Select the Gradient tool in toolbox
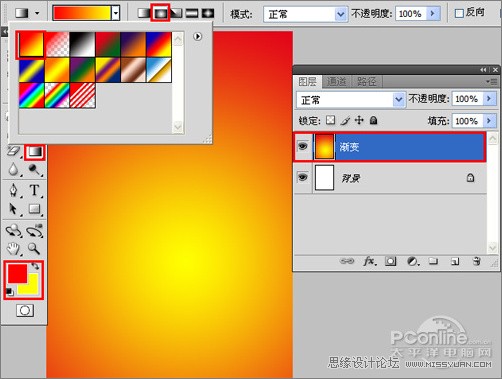Image resolution: width=502 pixels, height=379 pixels. (x=35, y=152)
